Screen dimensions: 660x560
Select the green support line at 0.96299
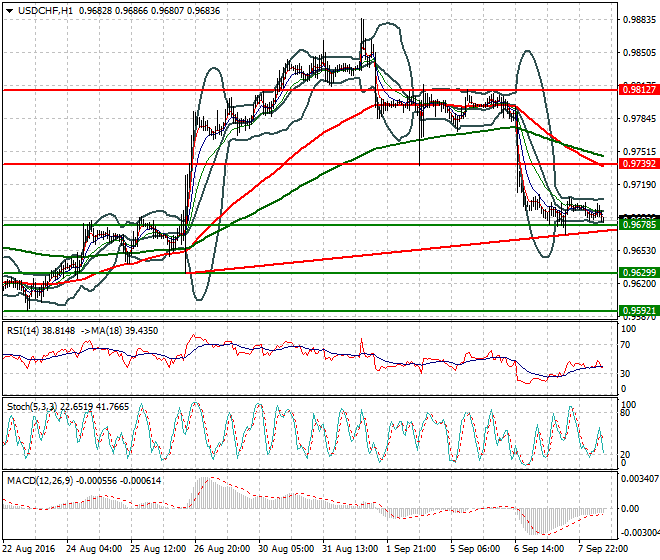310,273
